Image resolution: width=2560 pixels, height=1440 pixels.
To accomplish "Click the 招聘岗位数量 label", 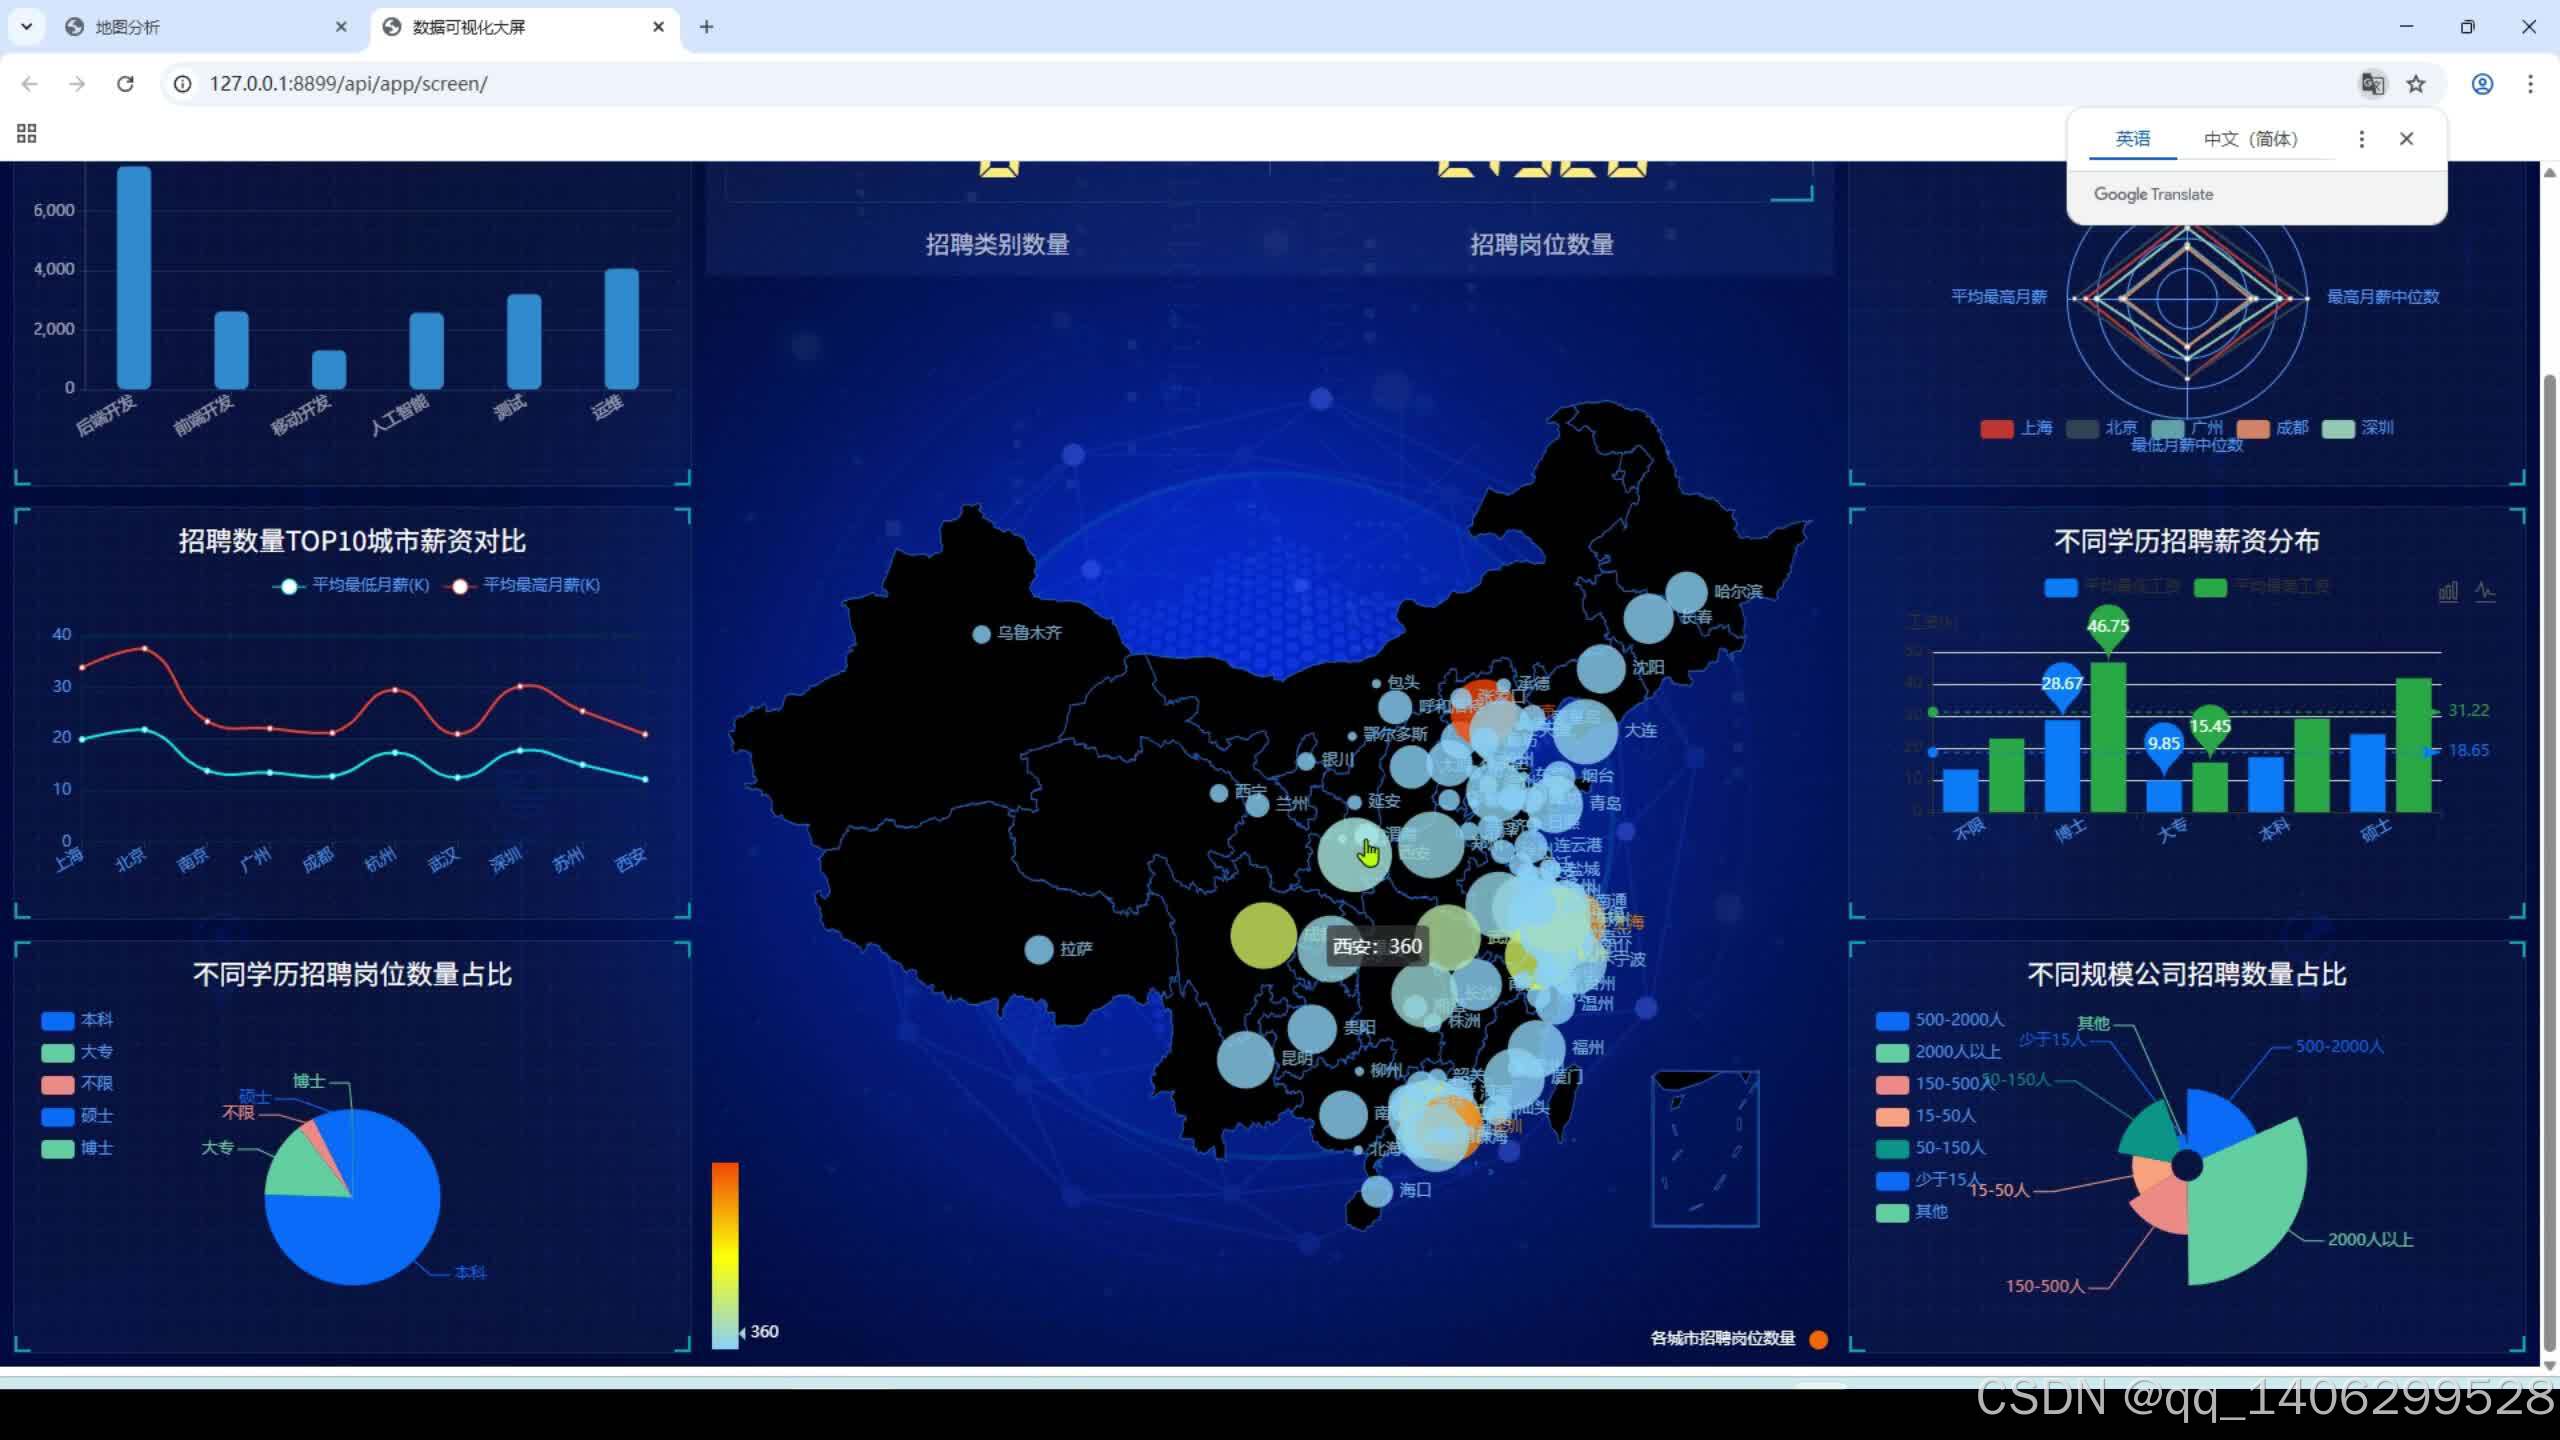I will [x=1541, y=244].
